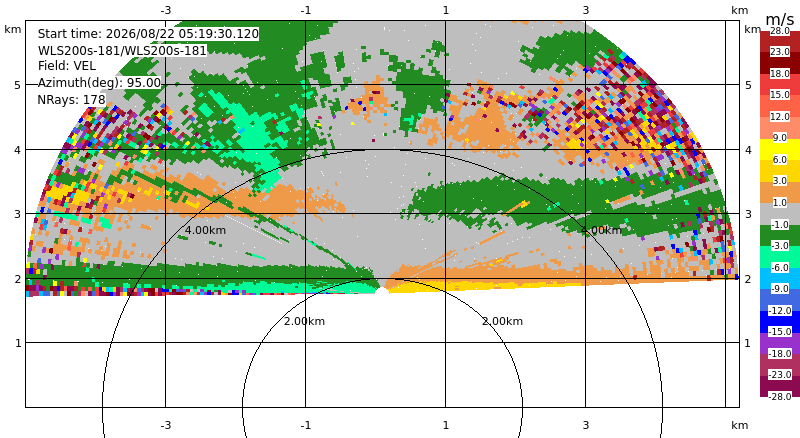The image size is (800, 438).
Task: Click the Start time annotation text
Action: (x=148, y=34)
